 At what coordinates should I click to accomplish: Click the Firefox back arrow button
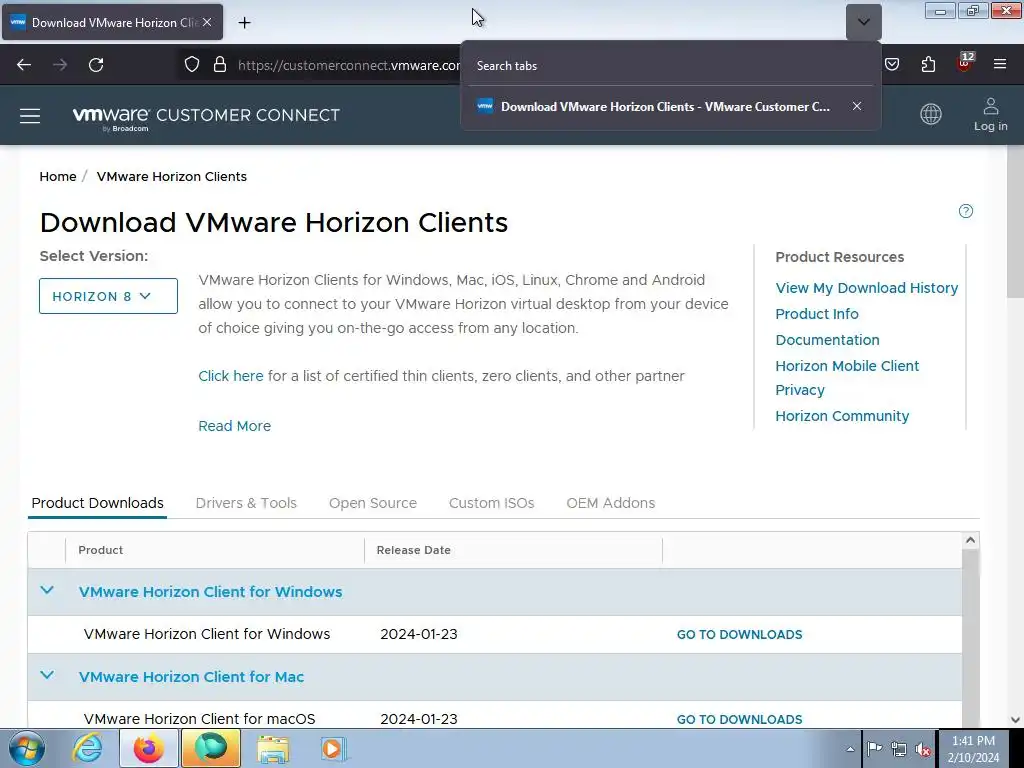(24, 65)
